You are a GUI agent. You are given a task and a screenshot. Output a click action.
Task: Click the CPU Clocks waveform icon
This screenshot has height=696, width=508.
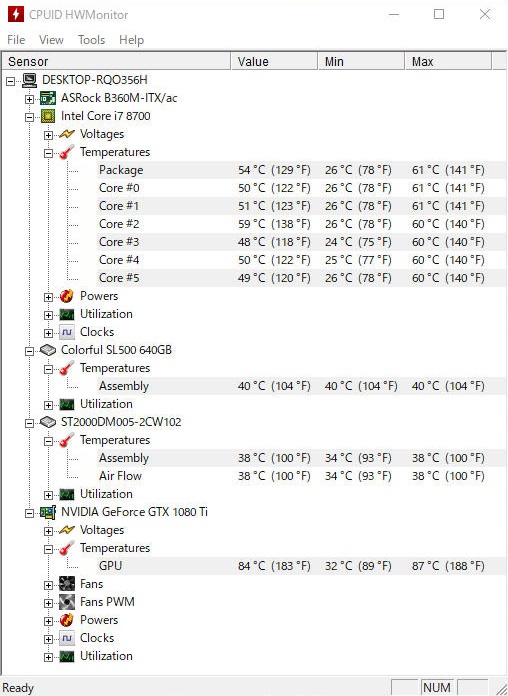coord(67,332)
